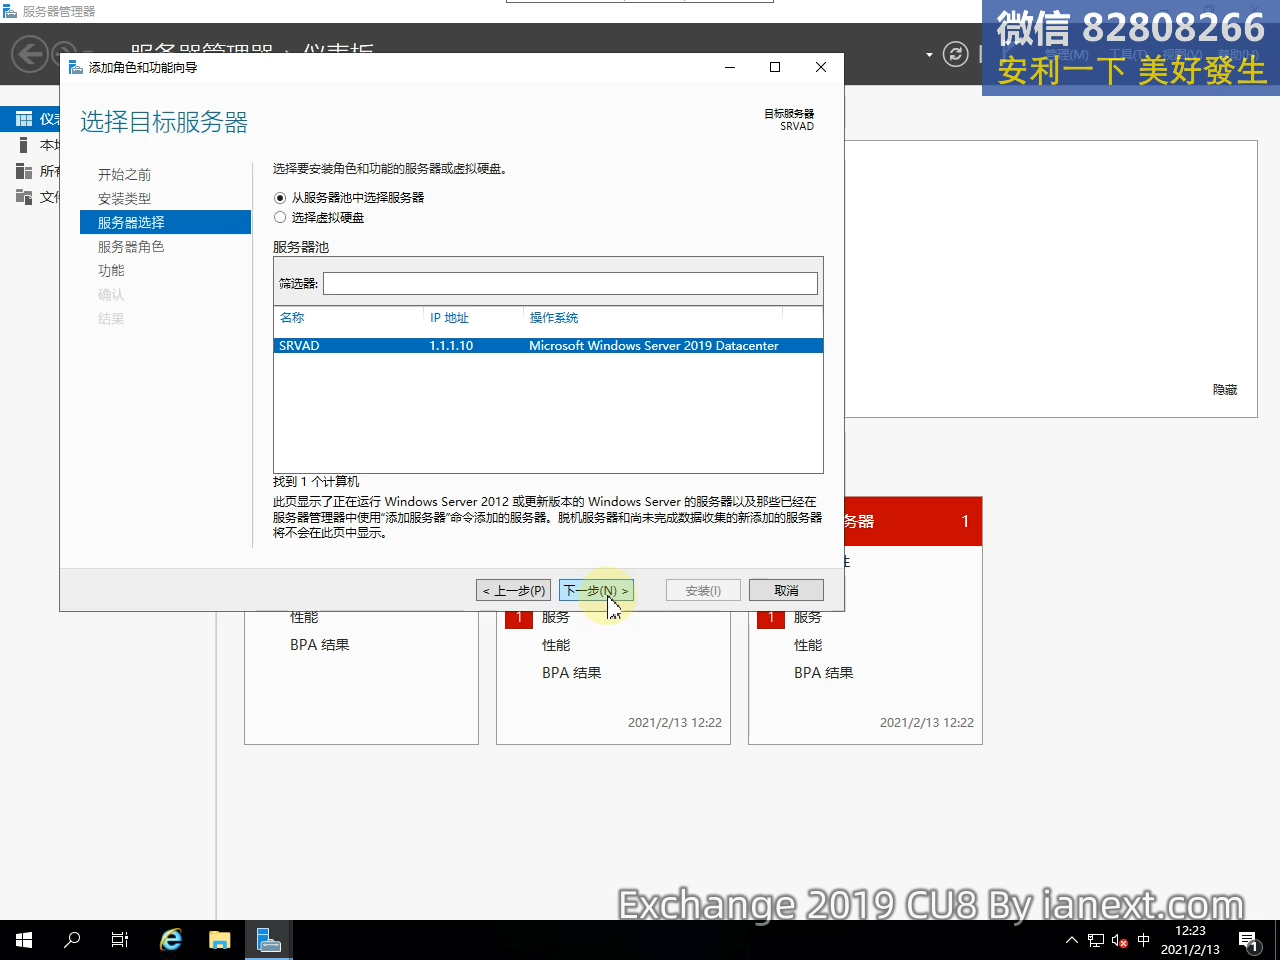The image size is (1280, 960).
Task: Click the 取消 button
Action: (x=786, y=591)
